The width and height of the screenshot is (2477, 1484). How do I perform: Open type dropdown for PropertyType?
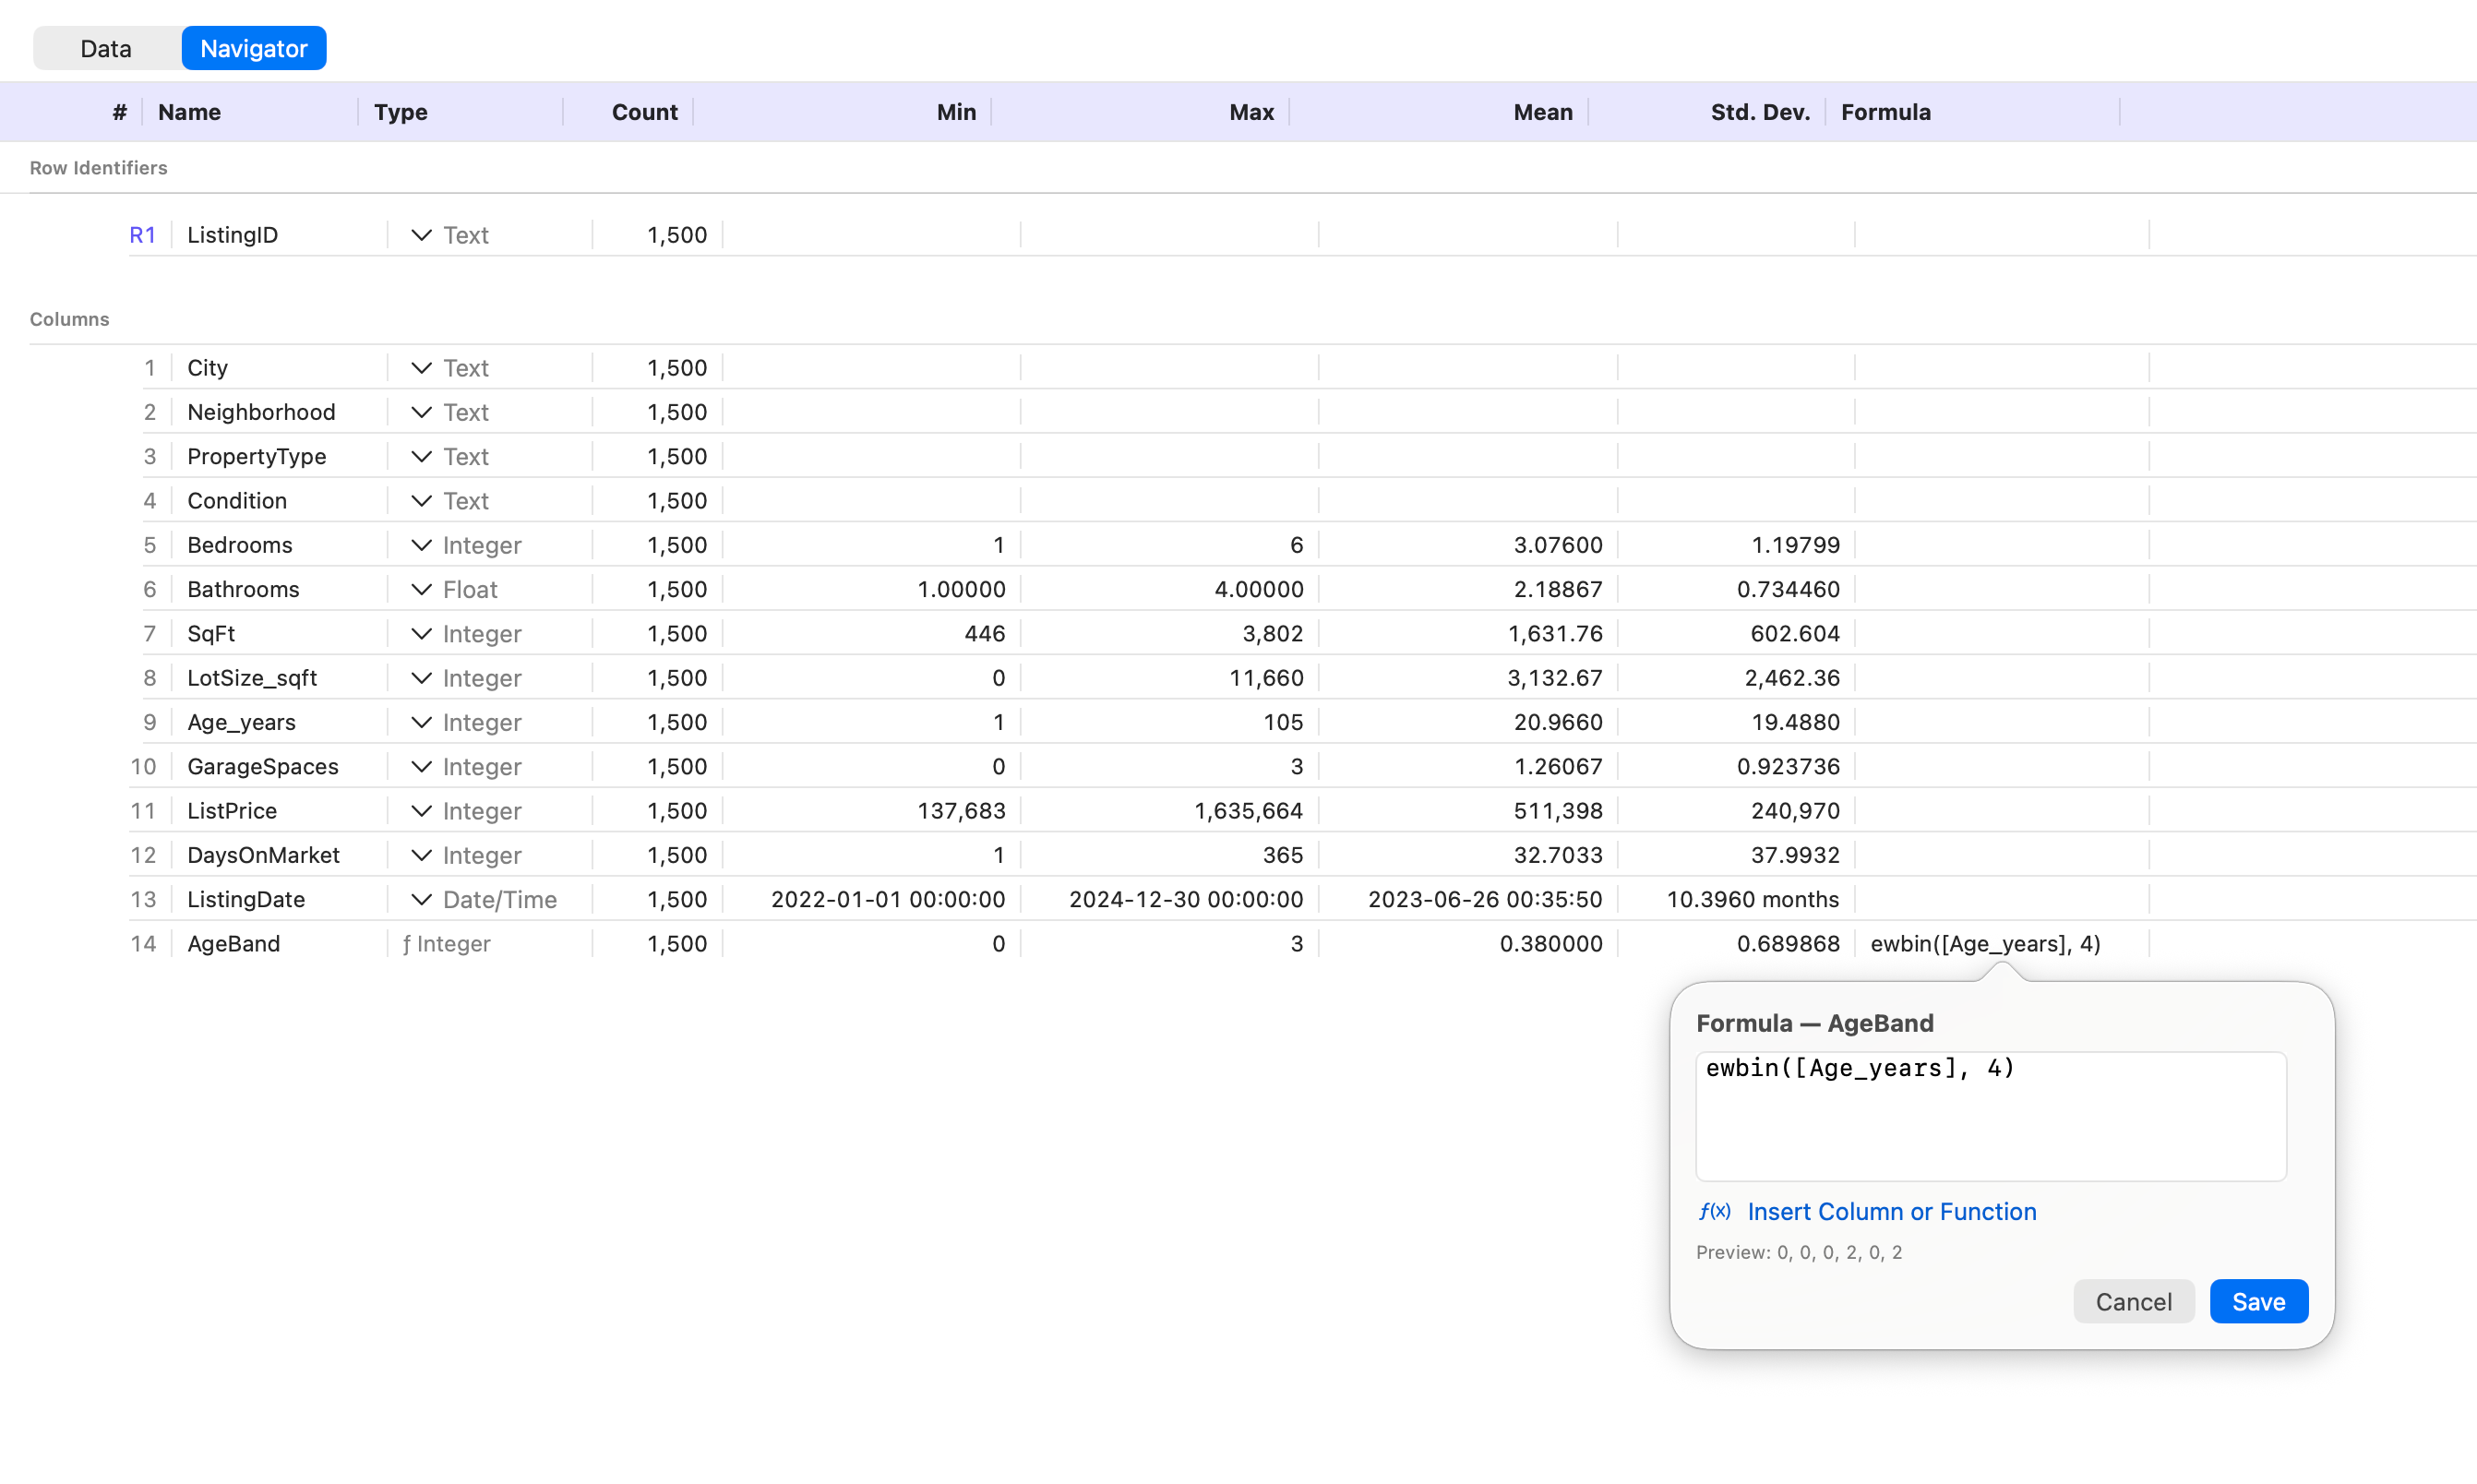pyautogui.click(x=421, y=456)
